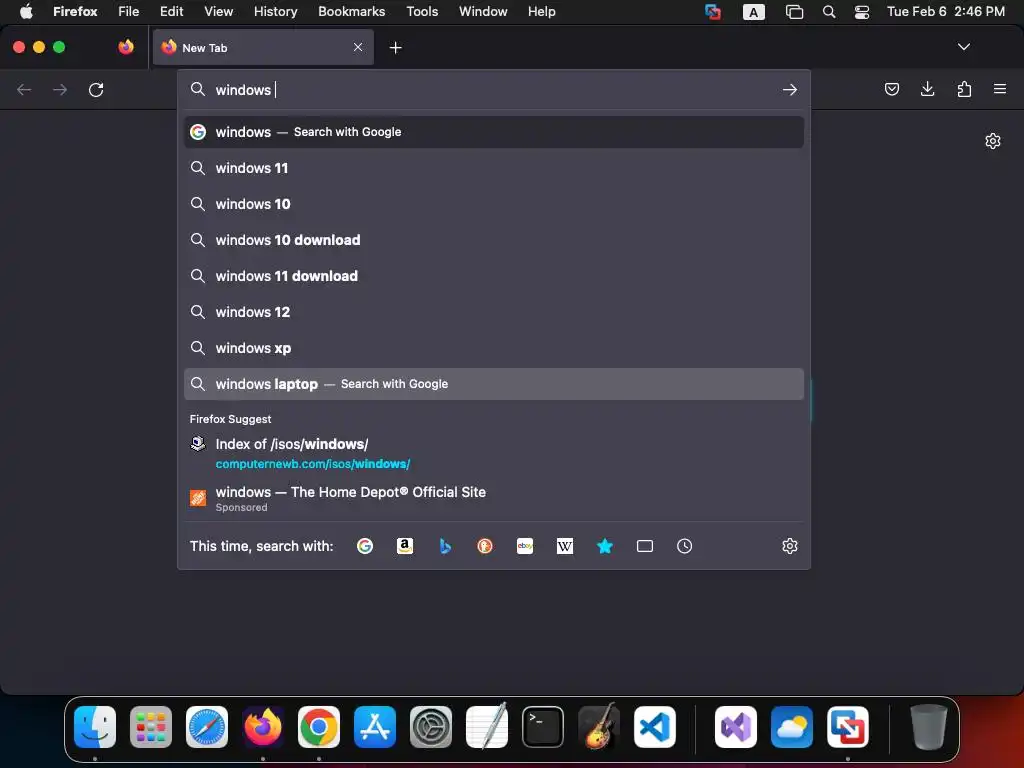Open Home Depot sponsored suggestion
The width and height of the screenshot is (1024, 768).
pos(494,499)
